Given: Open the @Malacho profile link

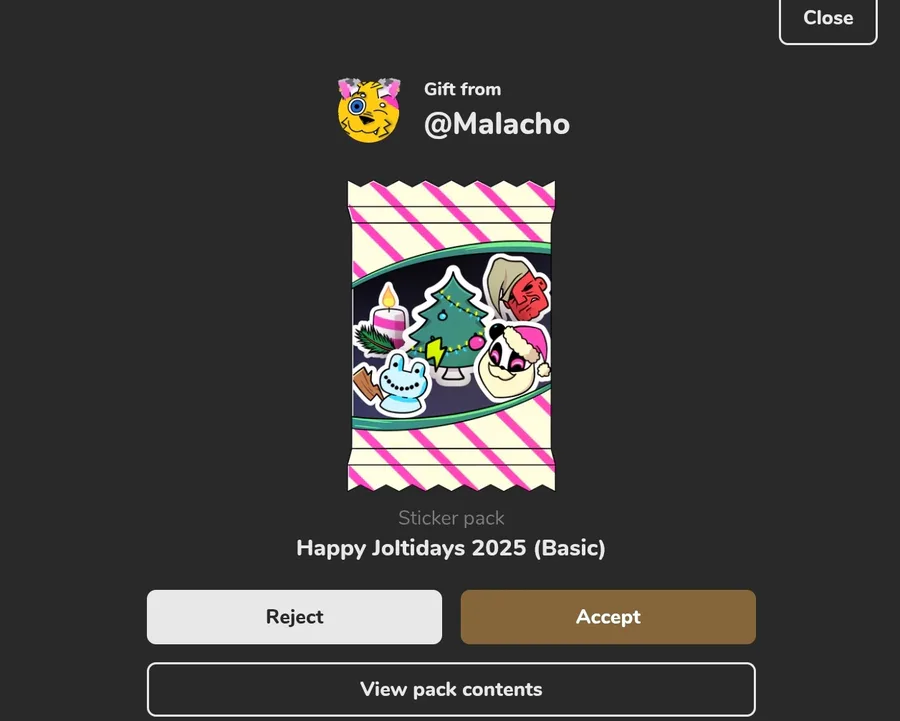Looking at the screenshot, I should (496, 123).
